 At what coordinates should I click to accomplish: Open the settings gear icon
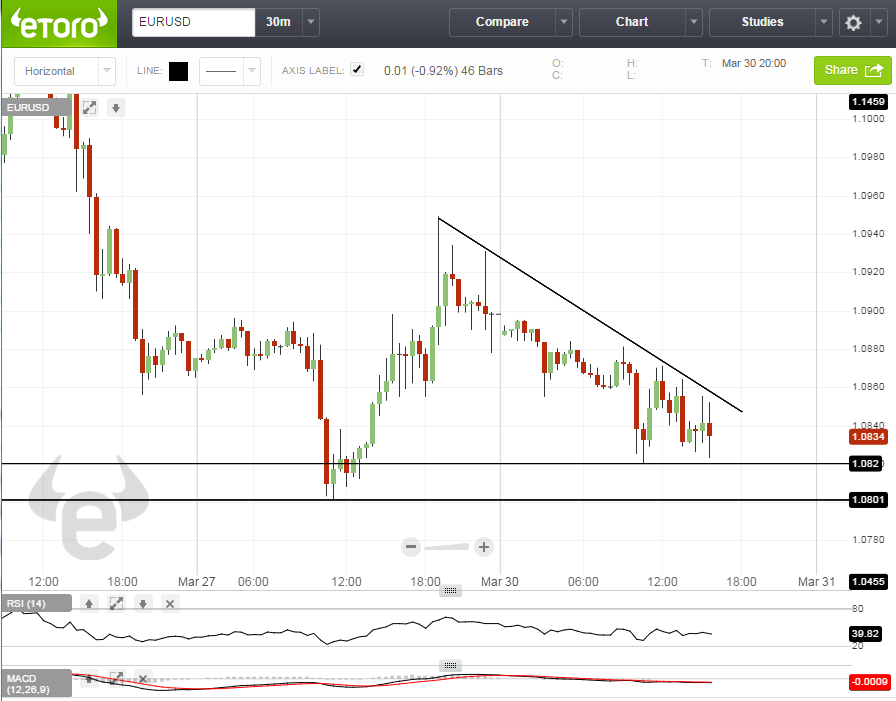853,23
